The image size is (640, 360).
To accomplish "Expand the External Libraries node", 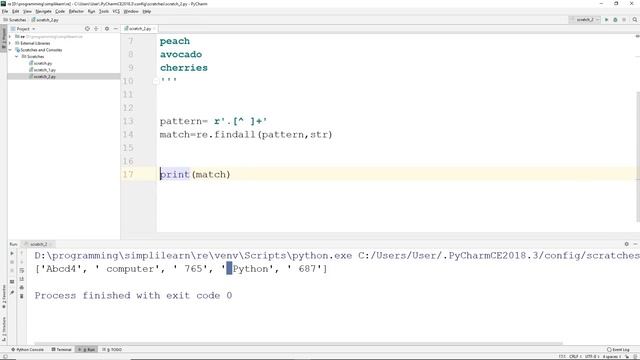I will pyautogui.click(x=10, y=43).
